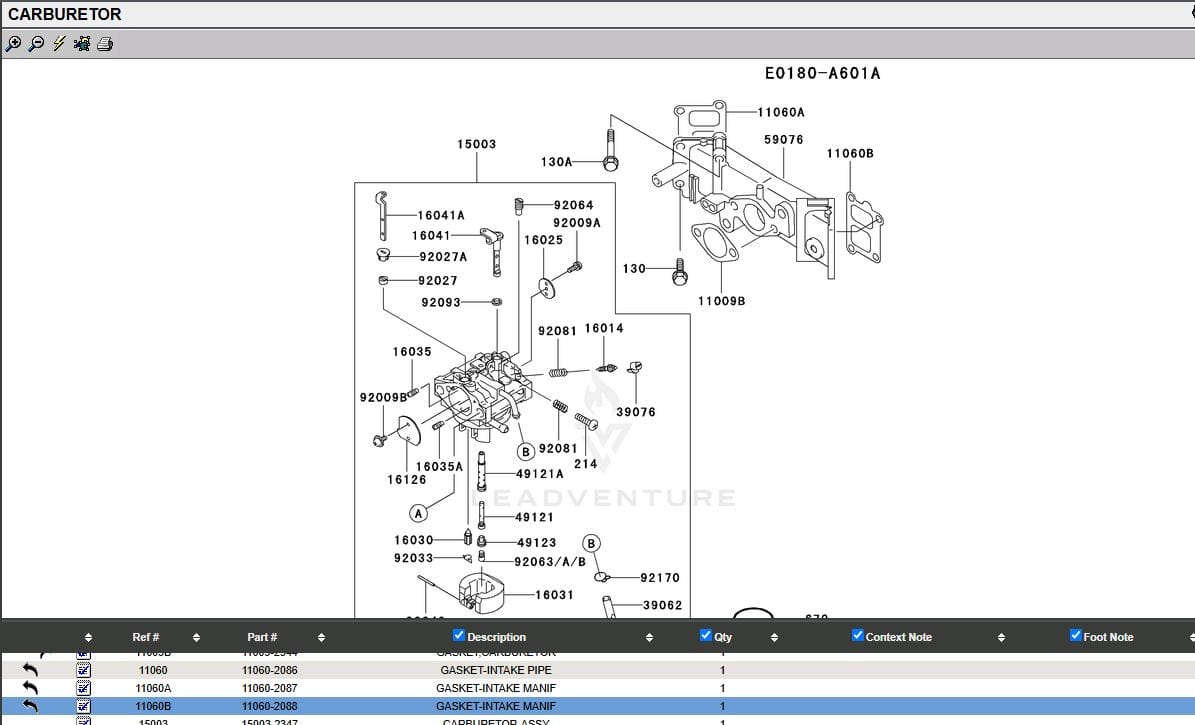Click part label 15003 in diagram

pos(476,144)
